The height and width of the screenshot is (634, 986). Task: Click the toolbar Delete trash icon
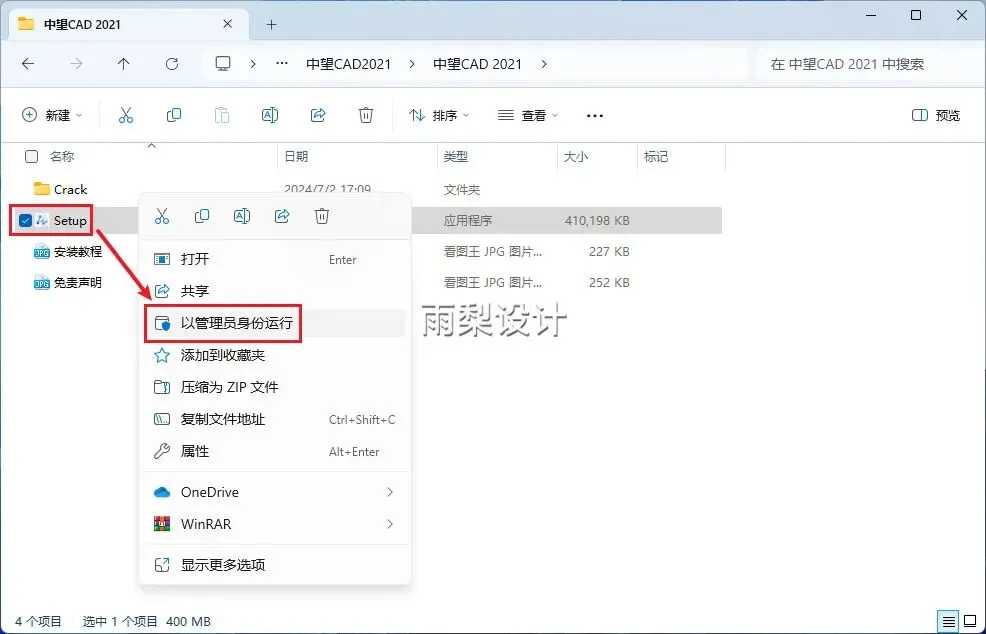pos(366,115)
